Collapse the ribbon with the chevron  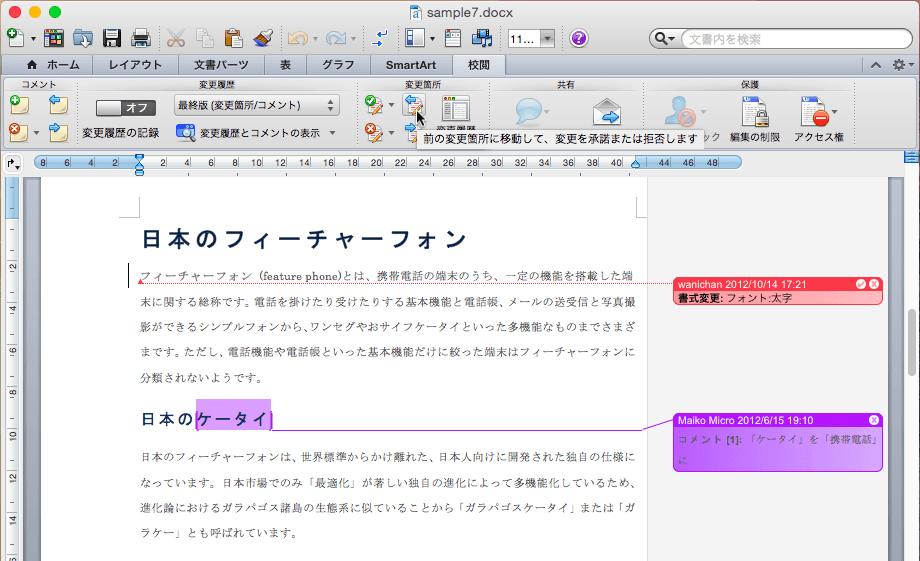(x=875, y=65)
